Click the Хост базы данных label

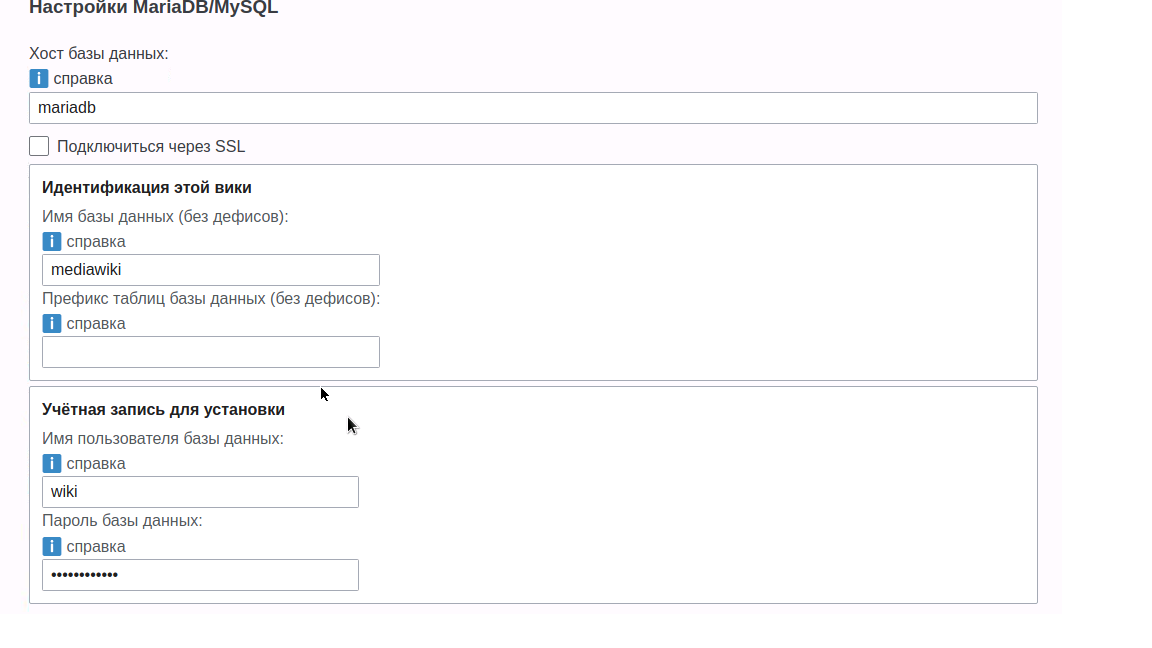pos(99,53)
